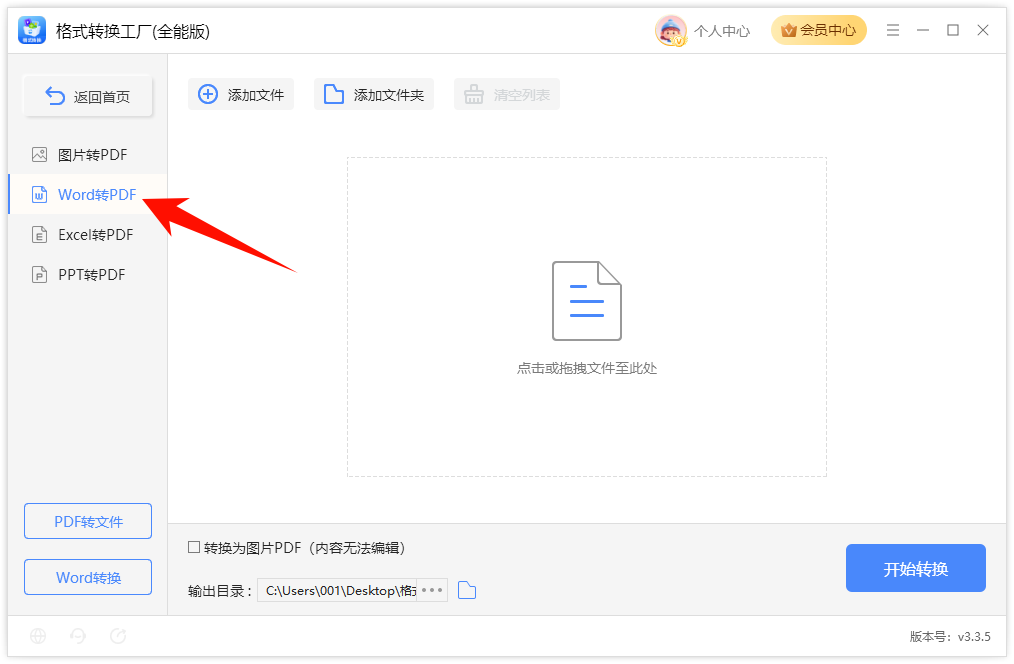Select PPT转PDF in the sidebar
Viewport: 1014px width, 664px height.
(x=87, y=275)
